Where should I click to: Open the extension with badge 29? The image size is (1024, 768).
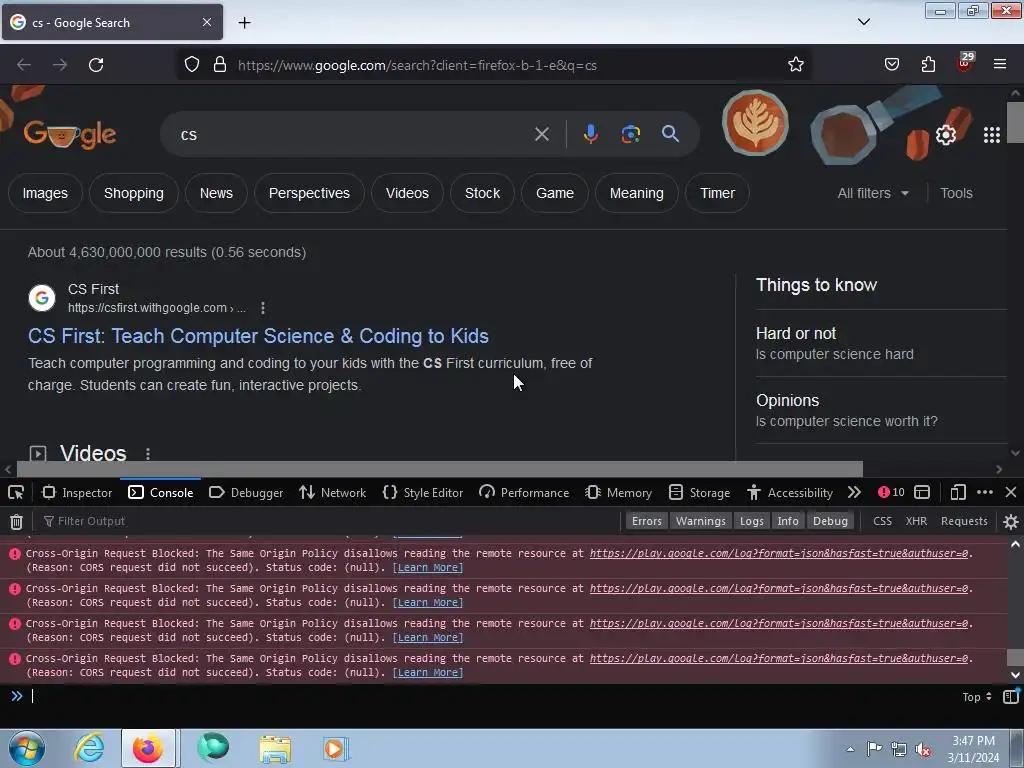coord(964,63)
